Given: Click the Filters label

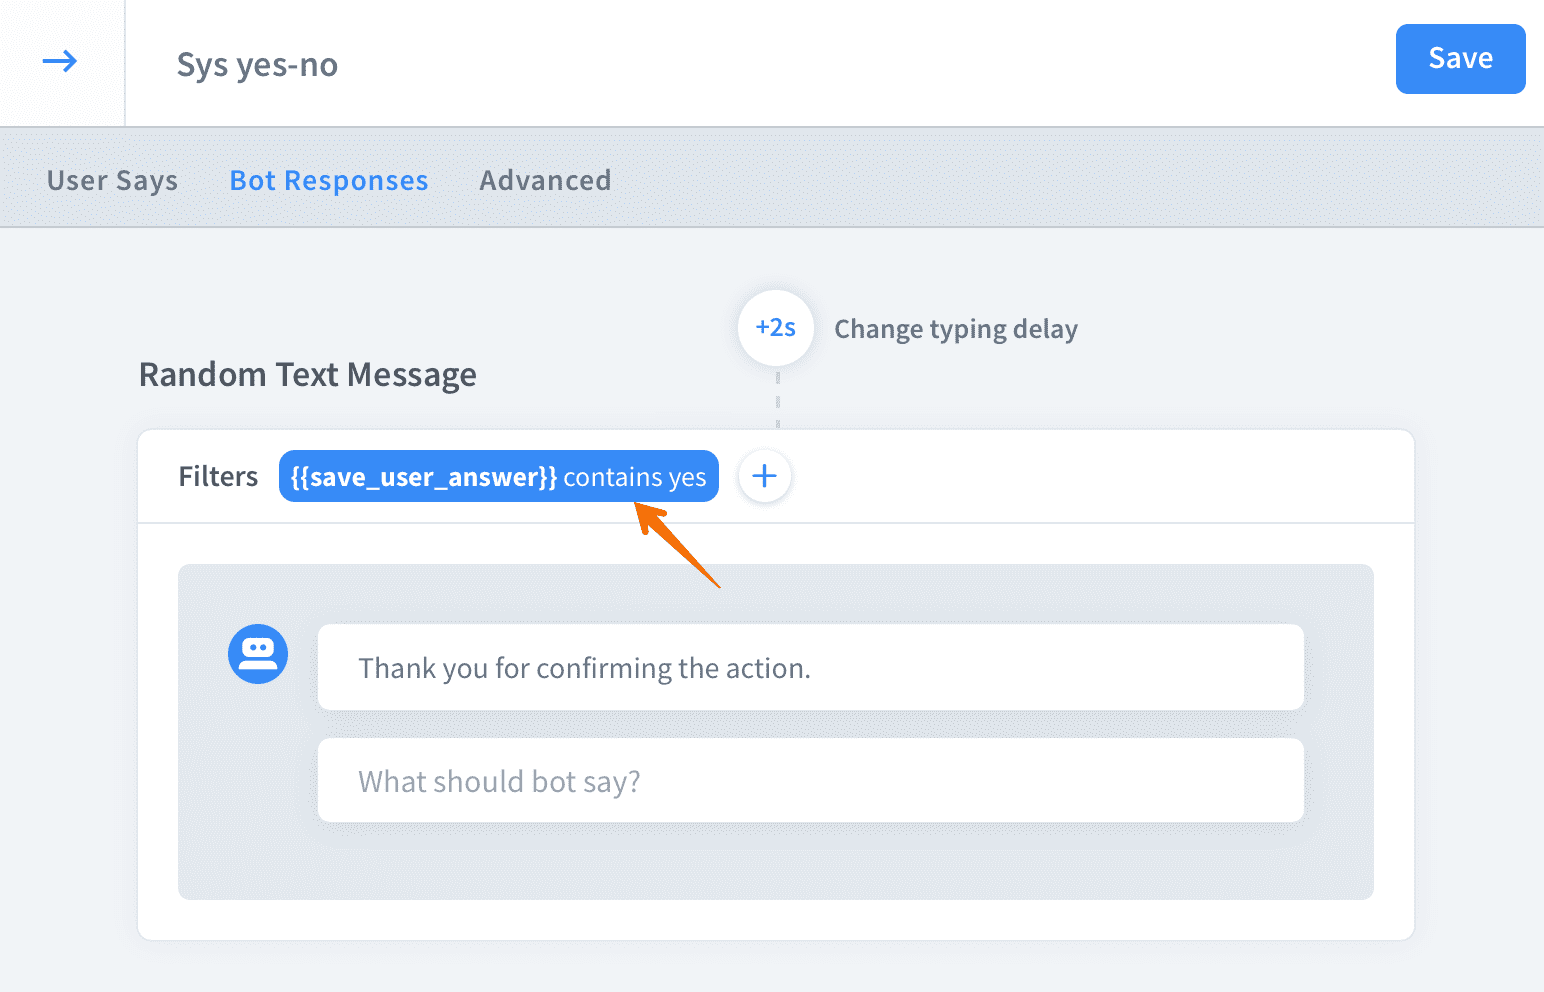Looking at the screenshot, I should 218,477.
